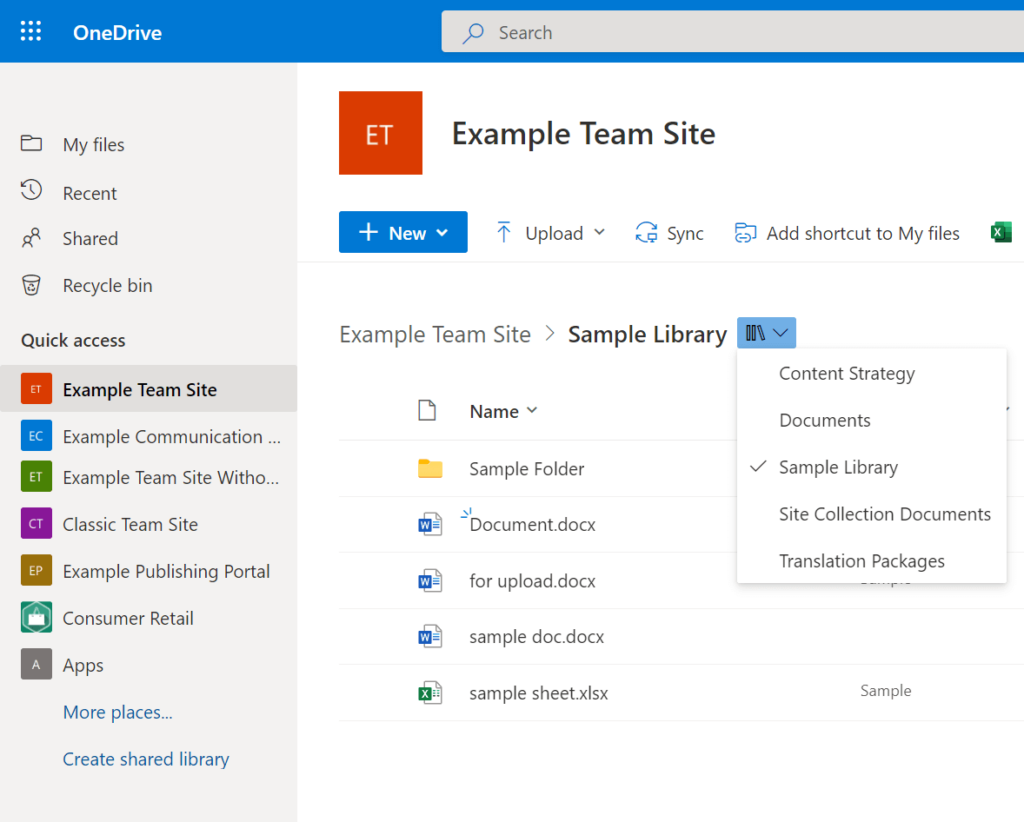The image size is (1024, 822).
Task: Click Create shared library link
Action: click(x=146, y=759)
